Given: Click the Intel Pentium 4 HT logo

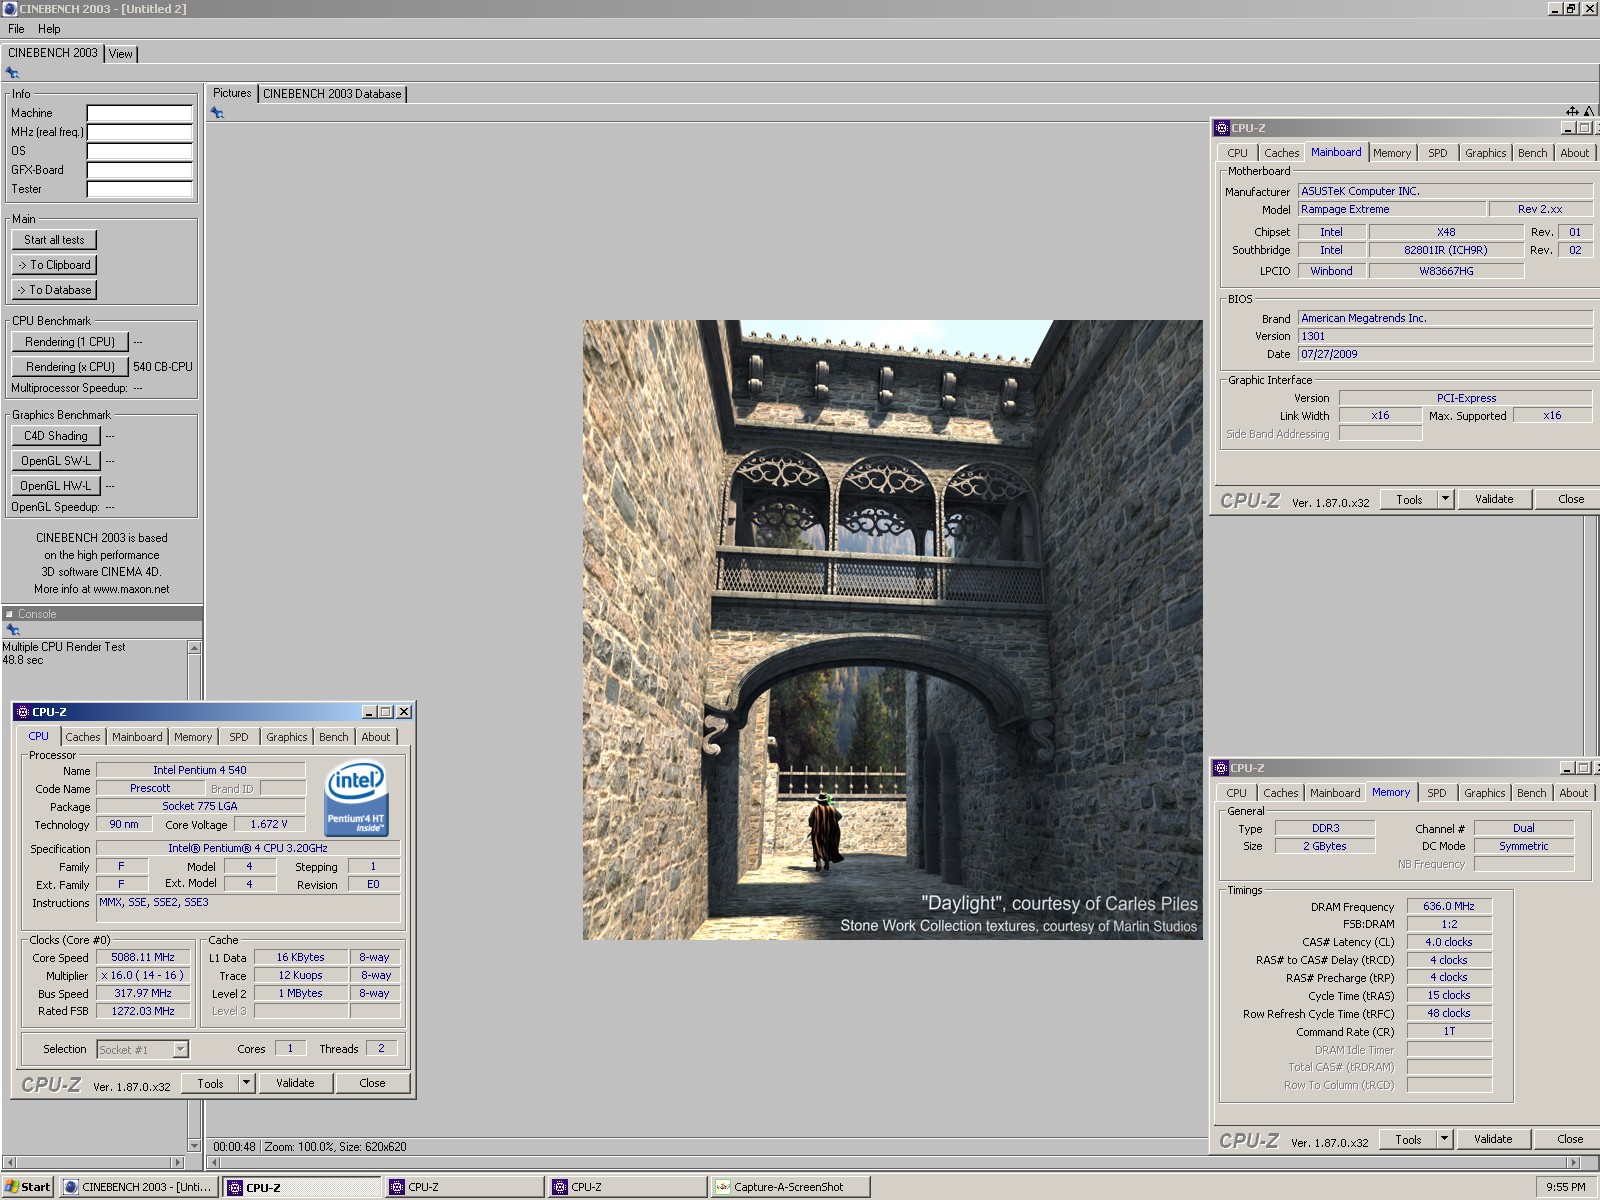Looking at the screenshot, I should [356, 799].
